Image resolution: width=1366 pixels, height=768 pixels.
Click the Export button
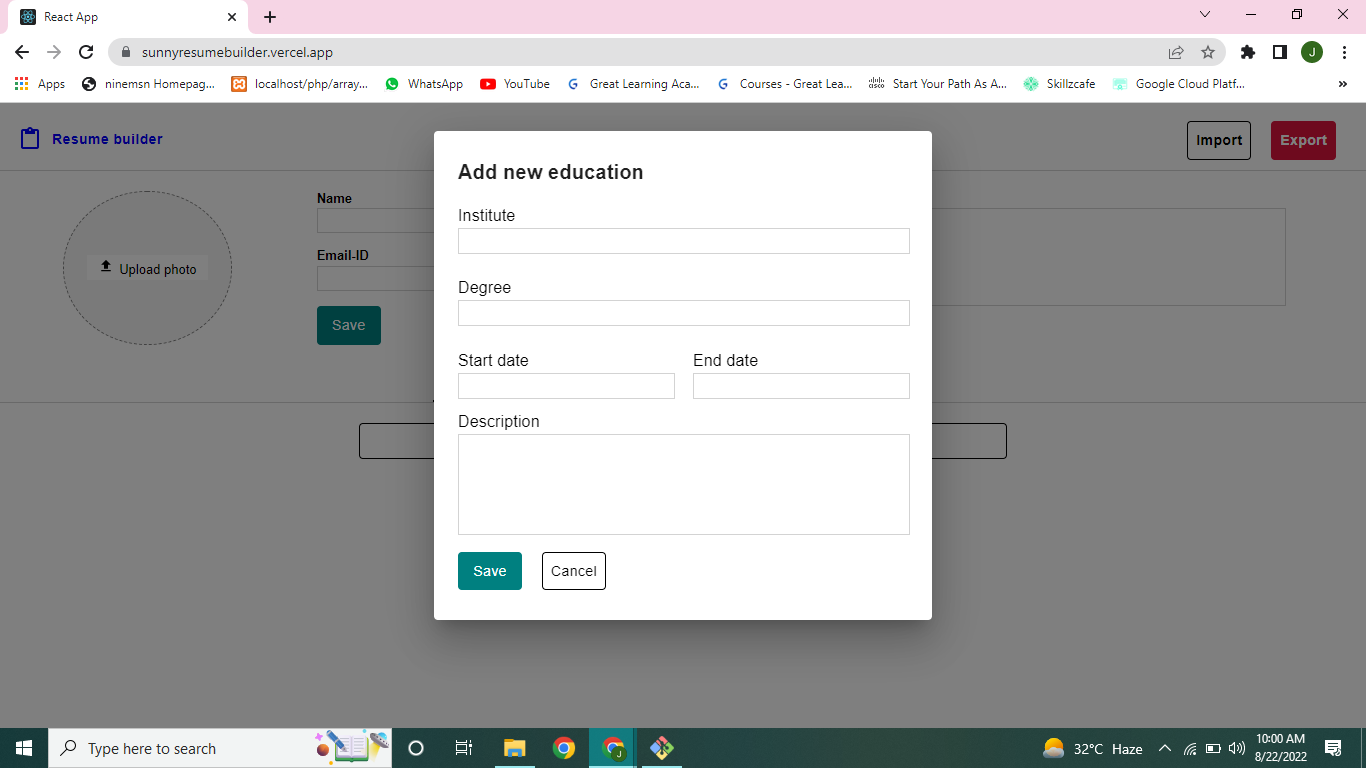click(1303, 140)
